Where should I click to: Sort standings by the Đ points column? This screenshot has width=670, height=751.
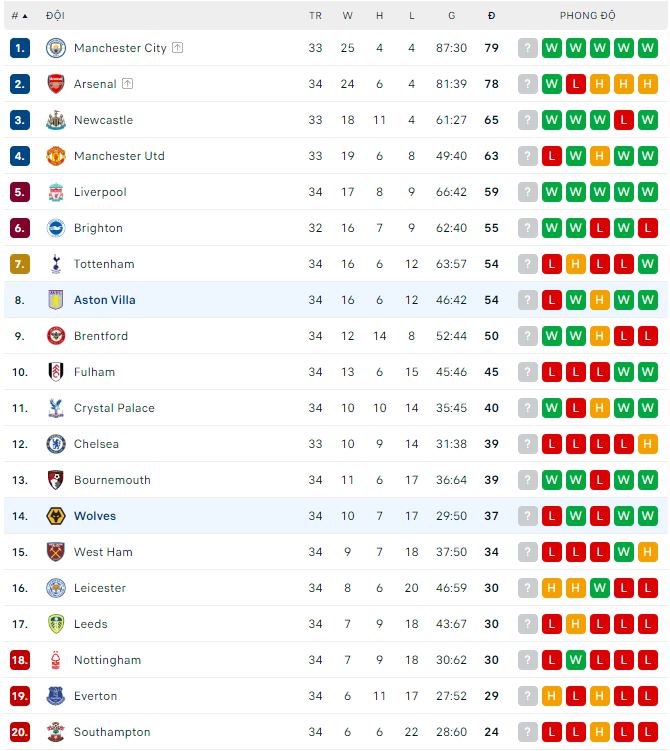pos(491,16)
